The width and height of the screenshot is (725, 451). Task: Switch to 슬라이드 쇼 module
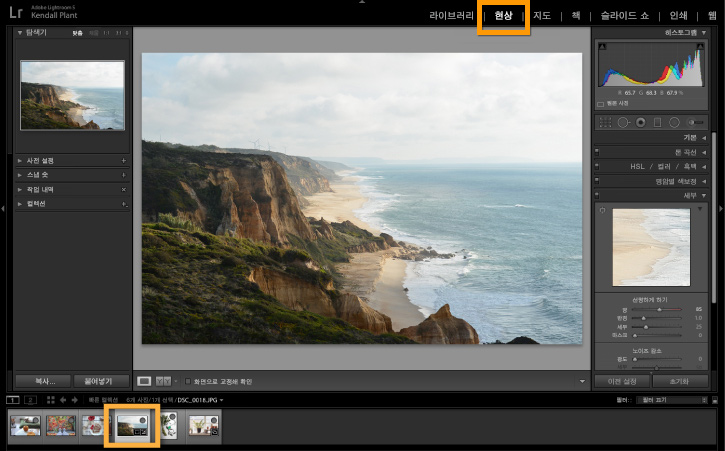pos(625,15)
